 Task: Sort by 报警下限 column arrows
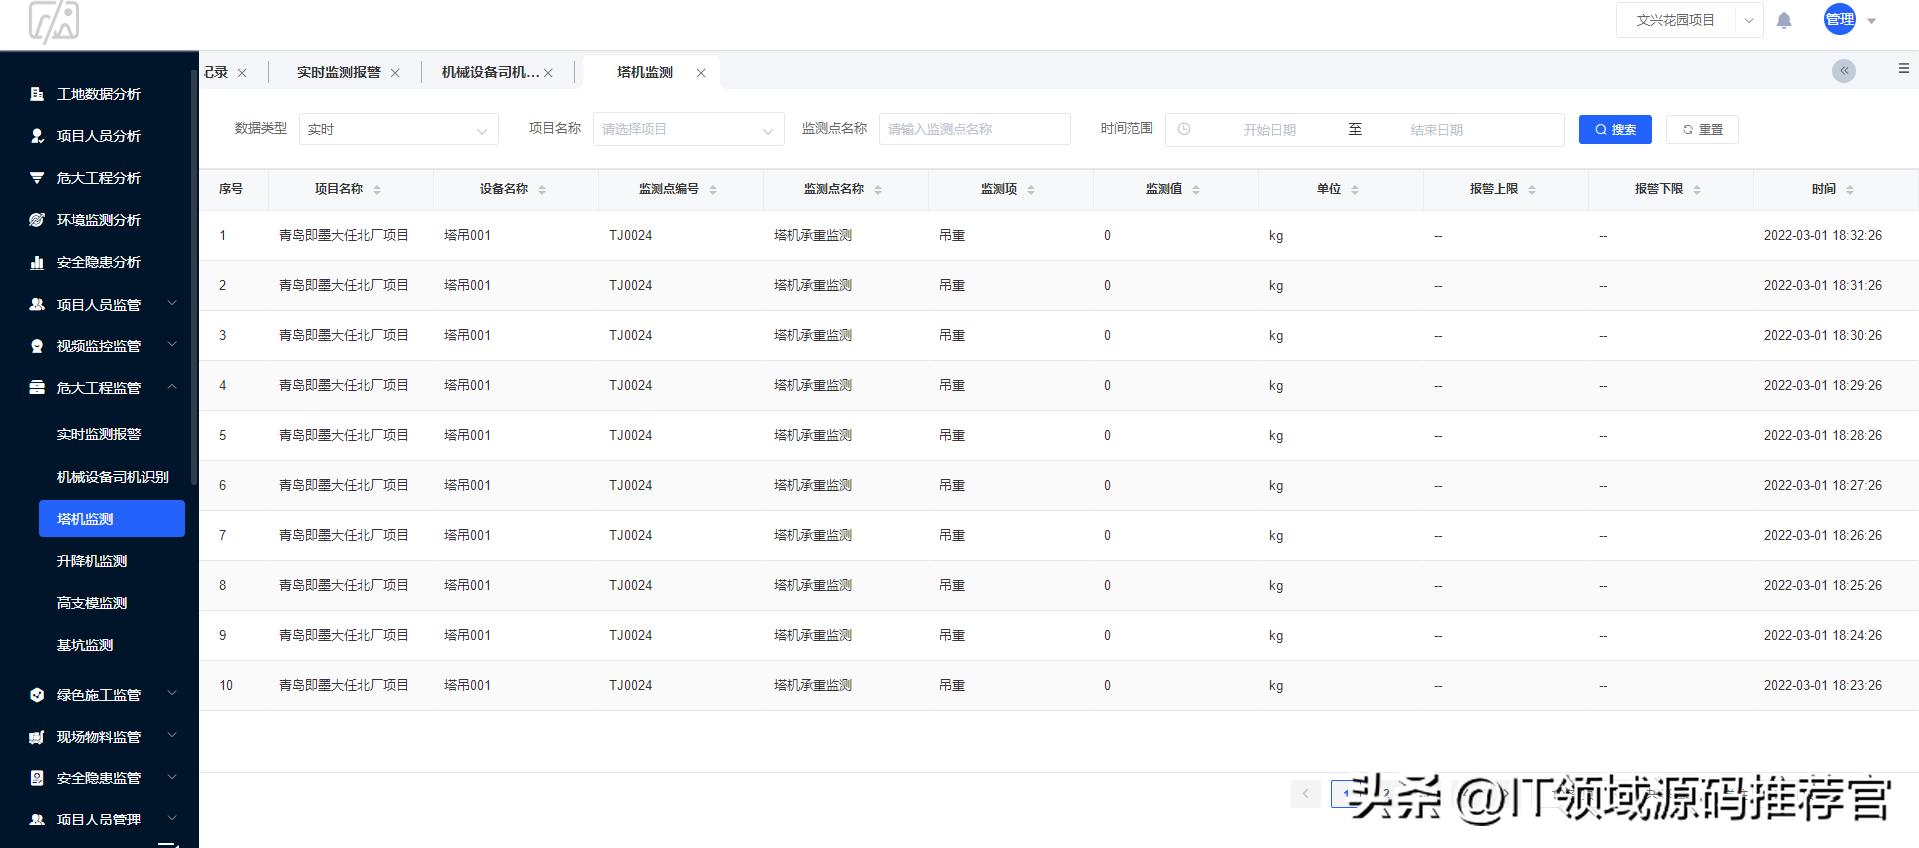1697,189
